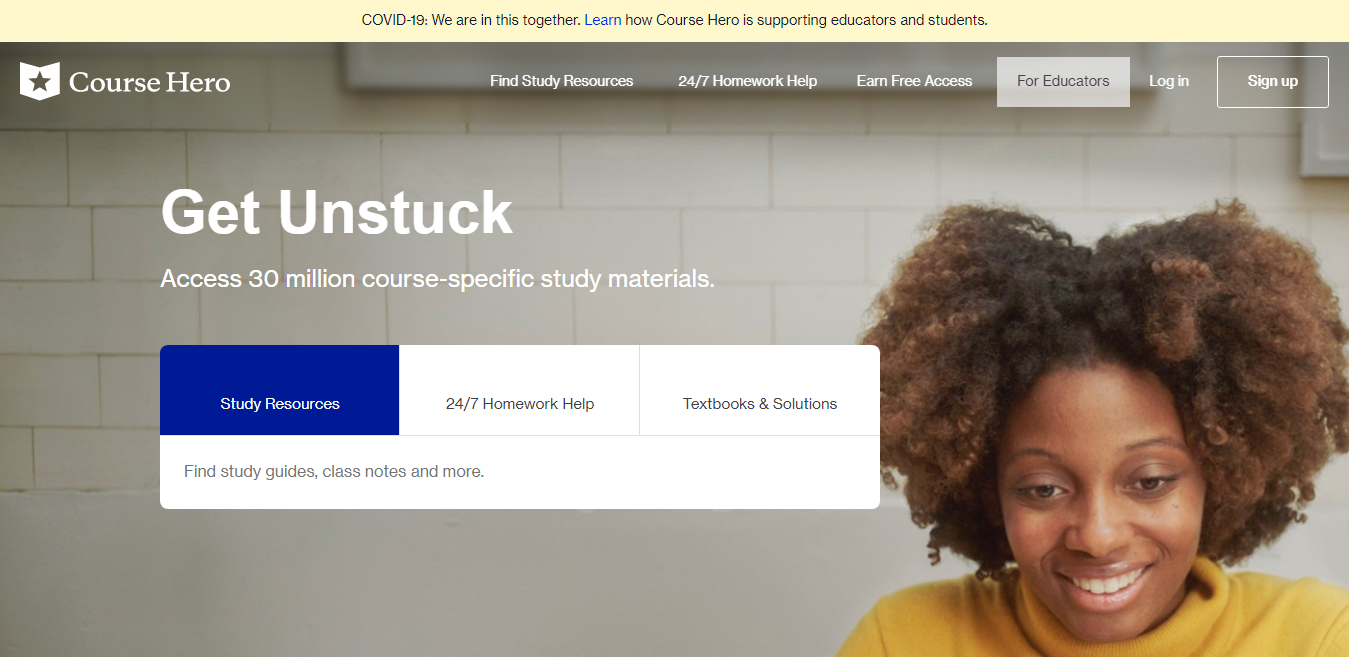This screenshot has height=657, width=1349.
Task: Click the Course Hero star shield logo icon
Action: click(40, 81)
